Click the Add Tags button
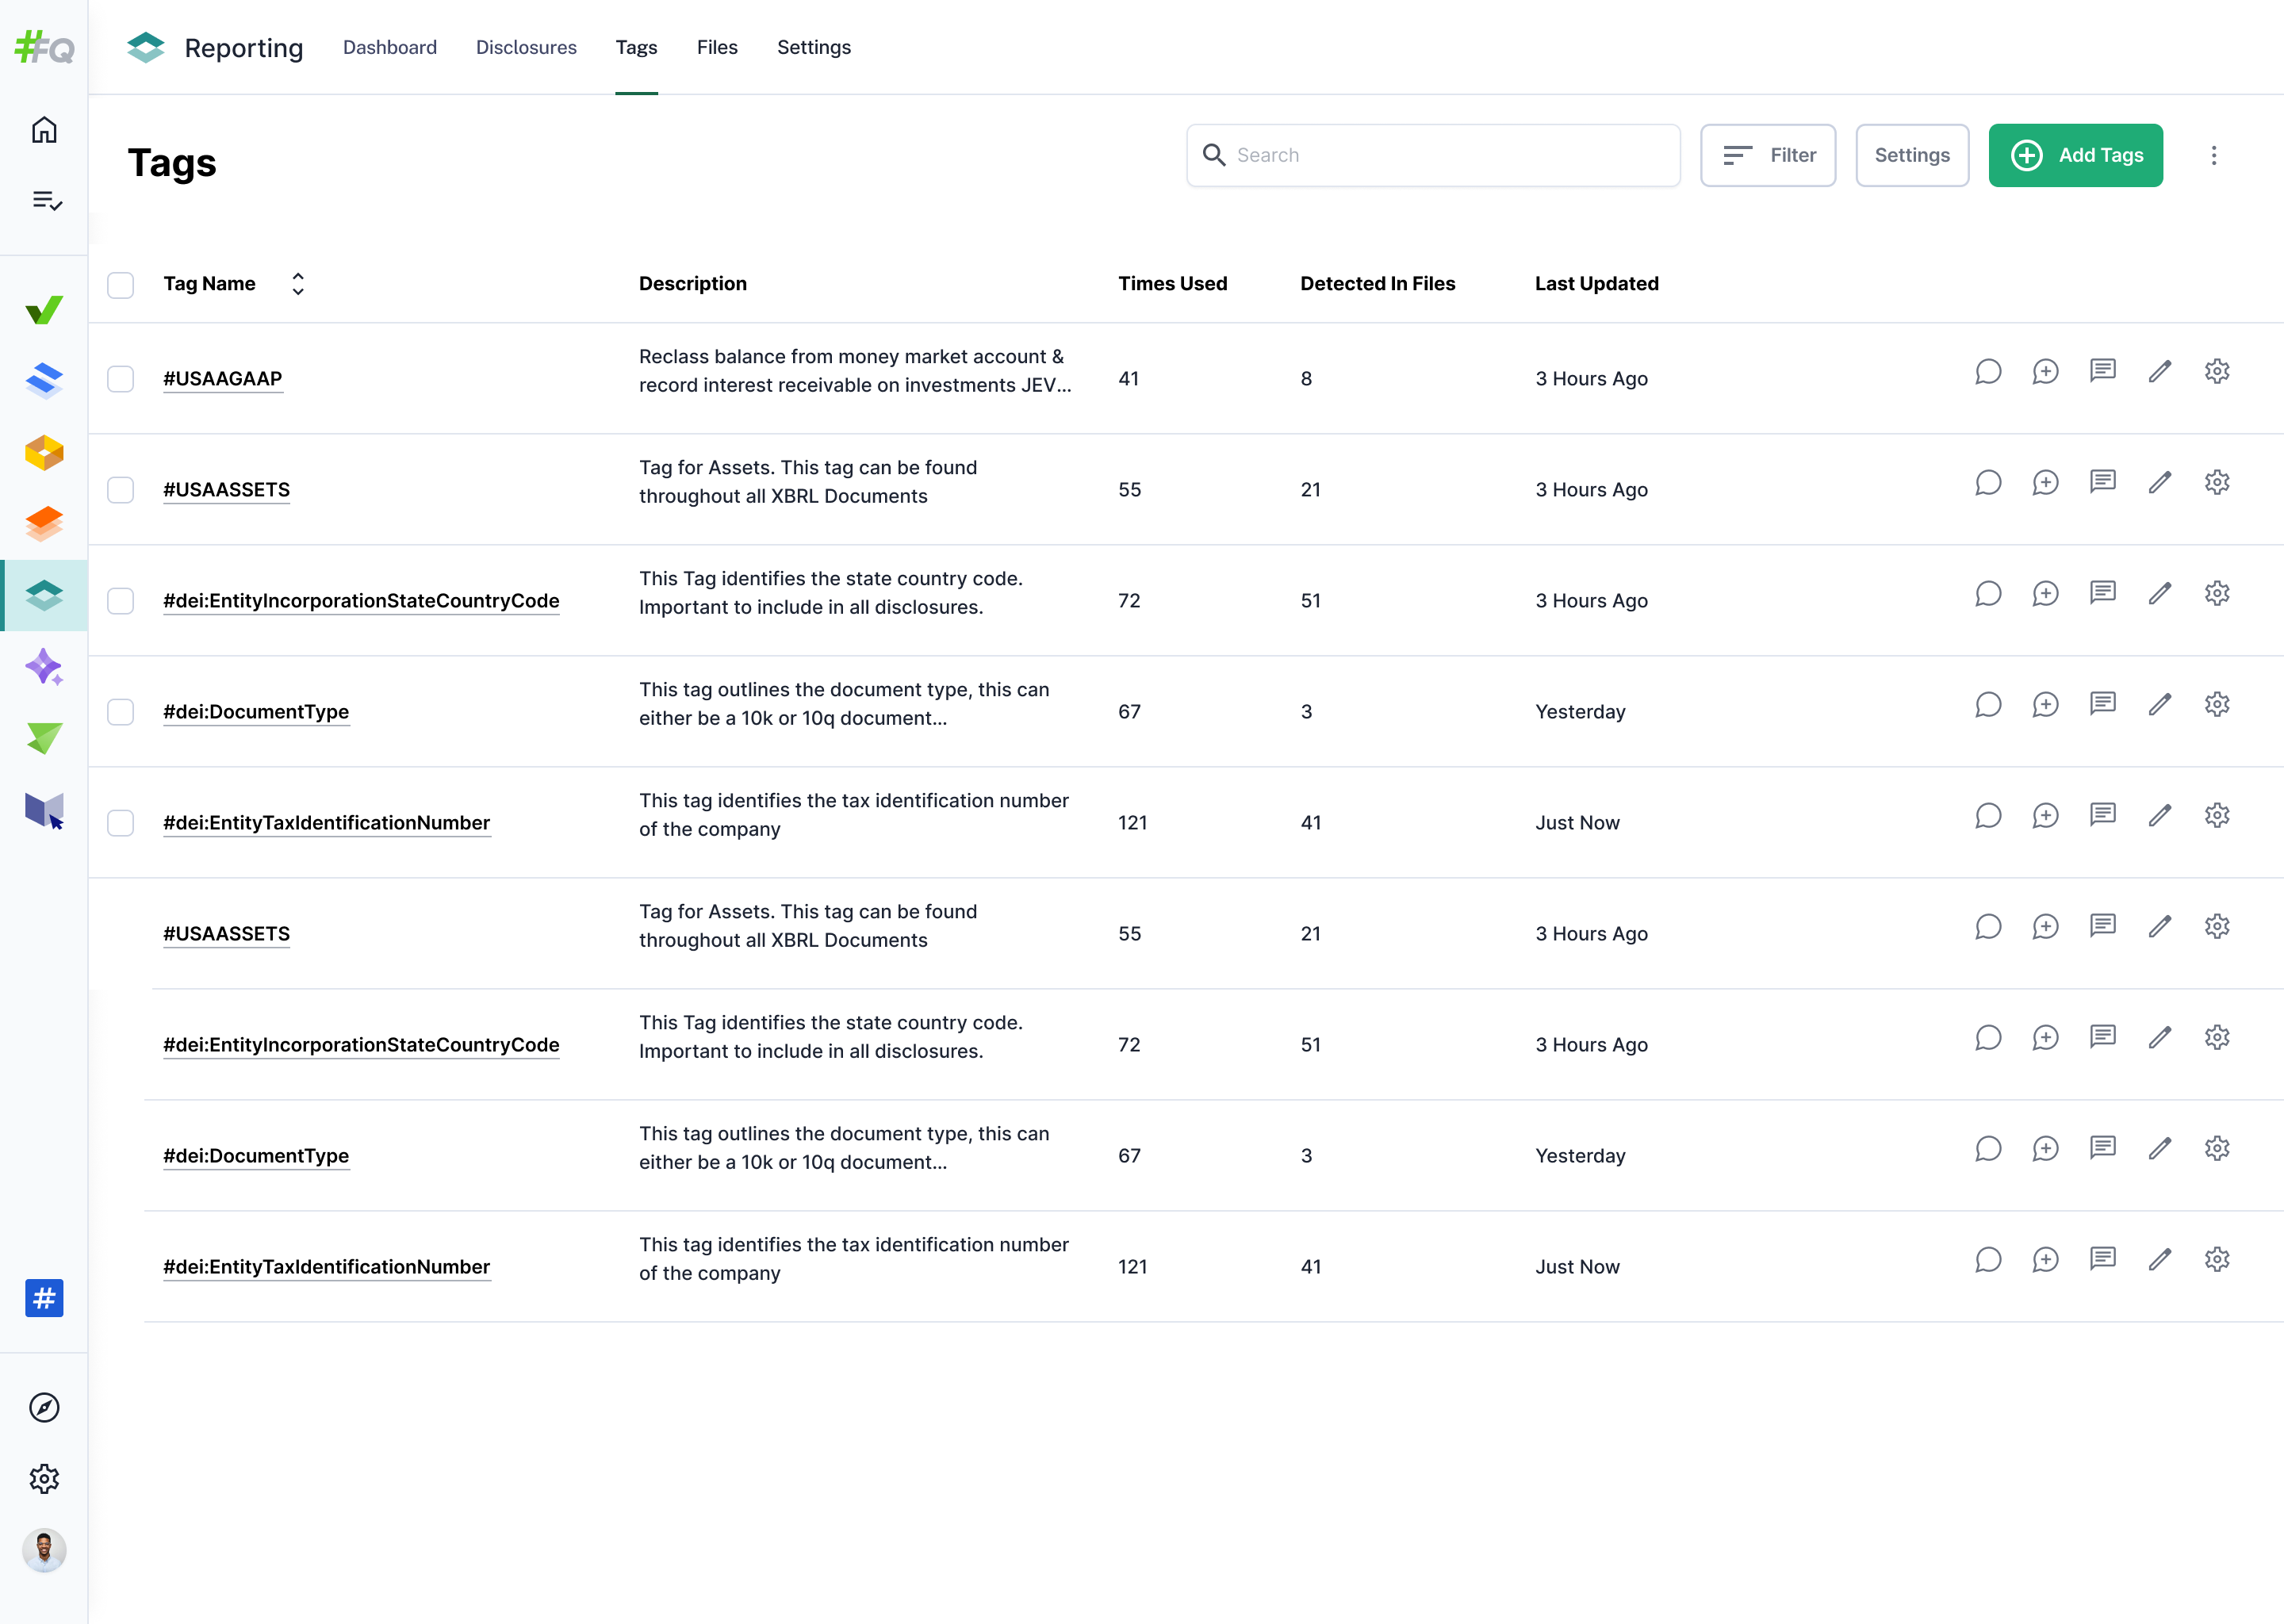Viewport: 2284px width, 1624px height. [2075, 155]
